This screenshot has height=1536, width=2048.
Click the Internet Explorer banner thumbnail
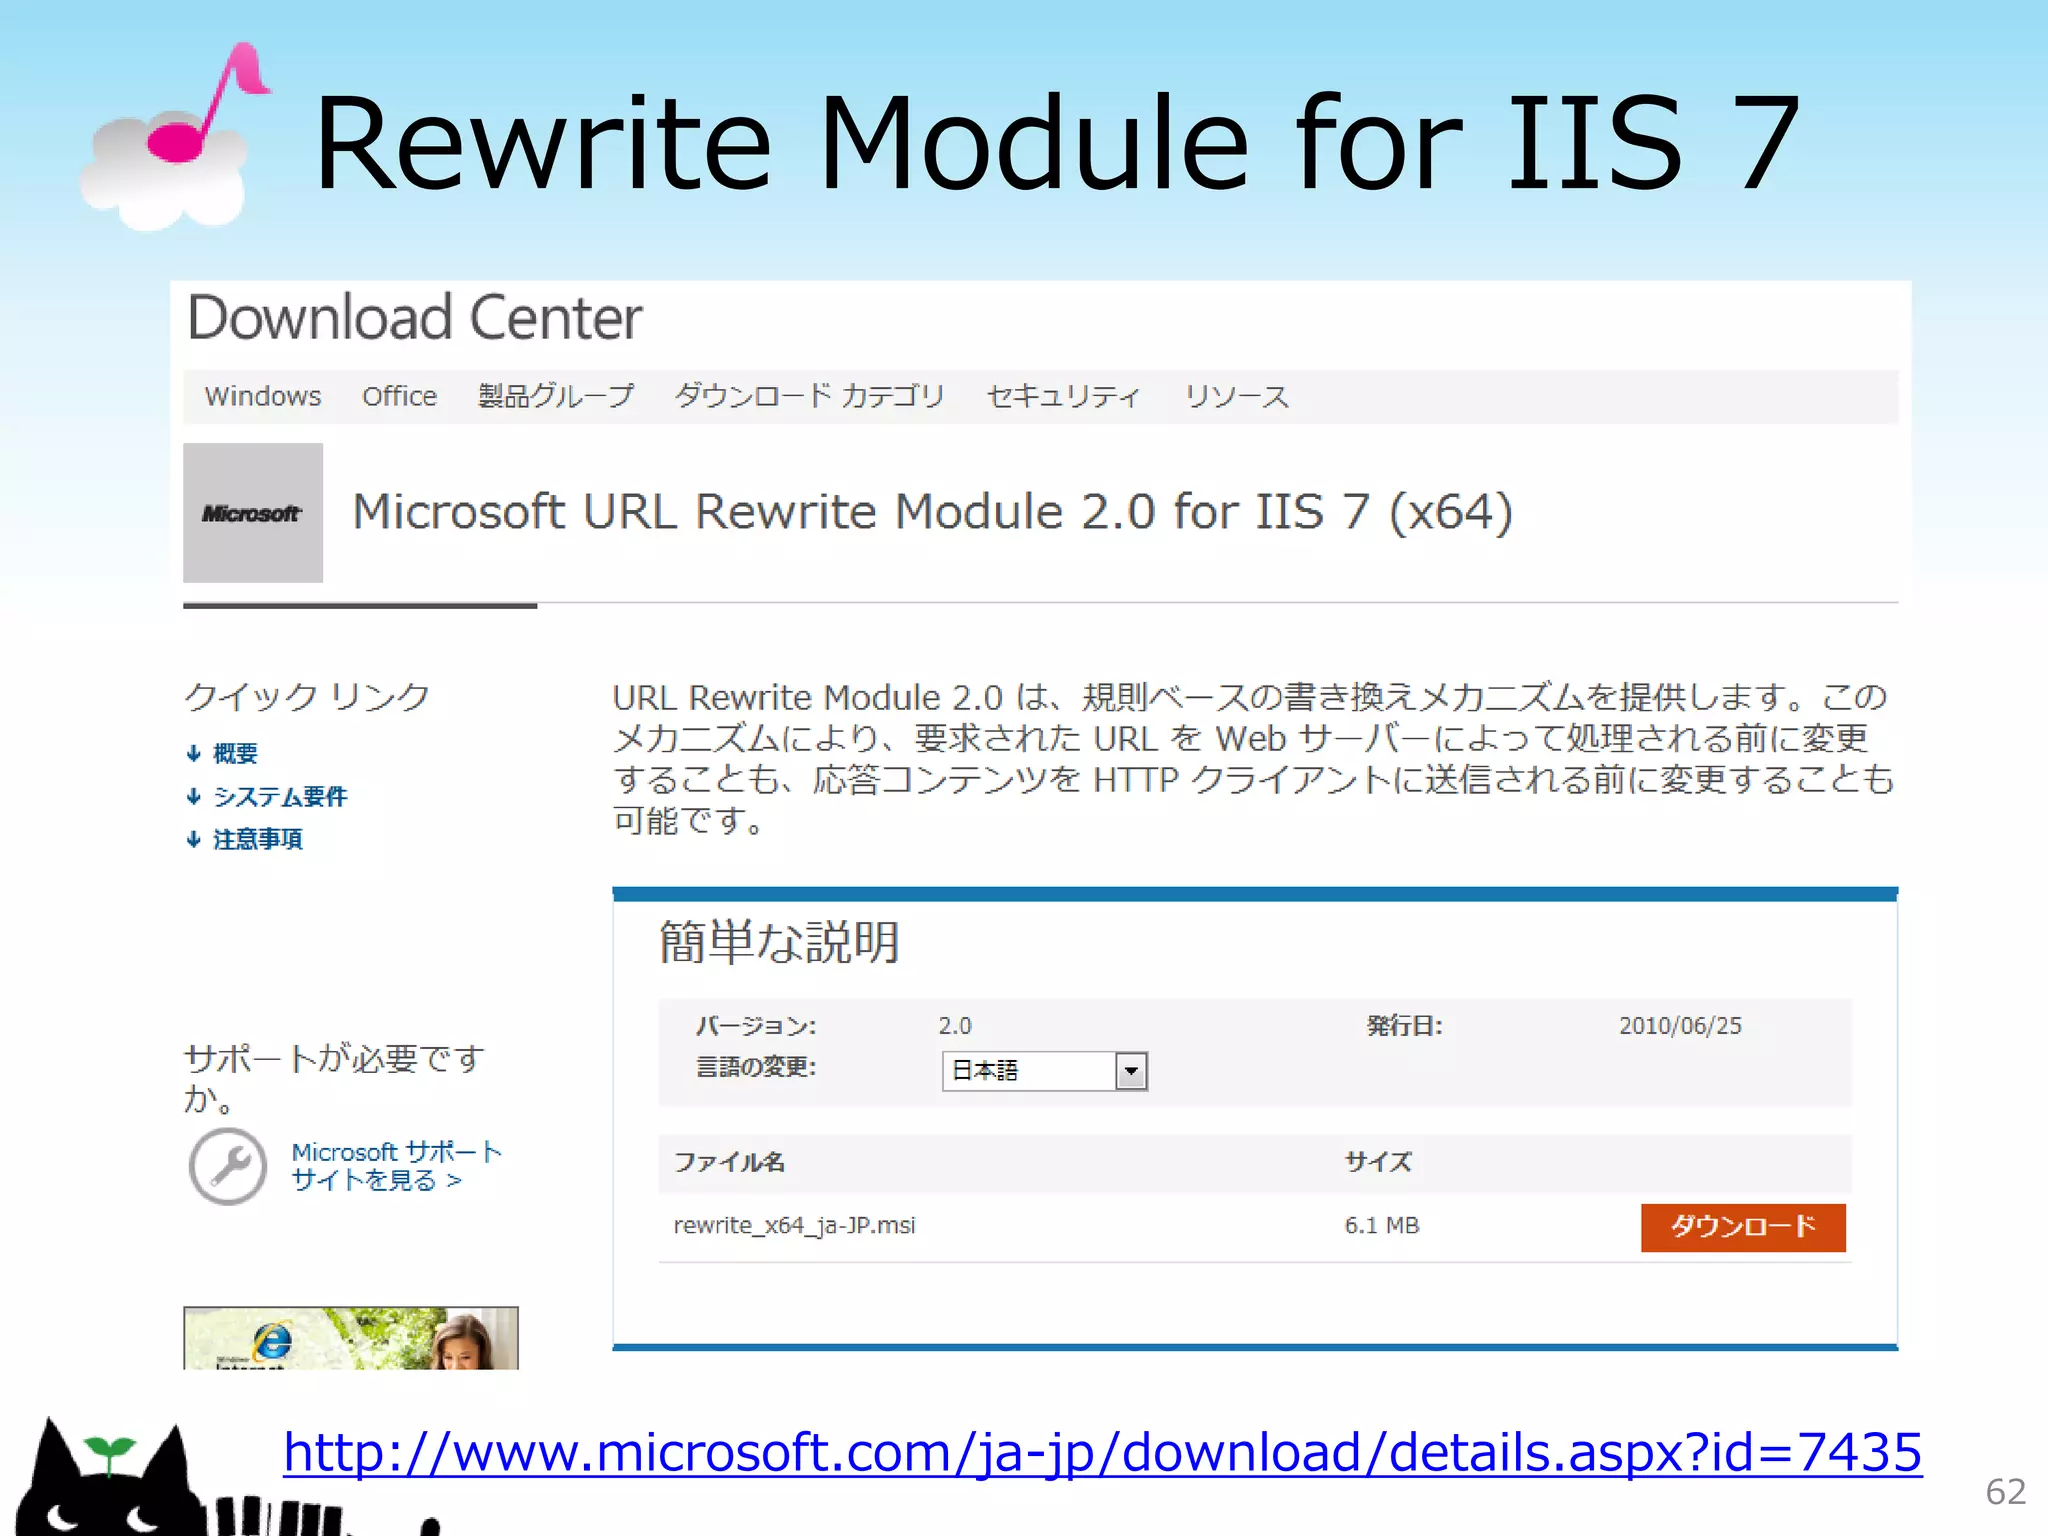(351, 1338)
